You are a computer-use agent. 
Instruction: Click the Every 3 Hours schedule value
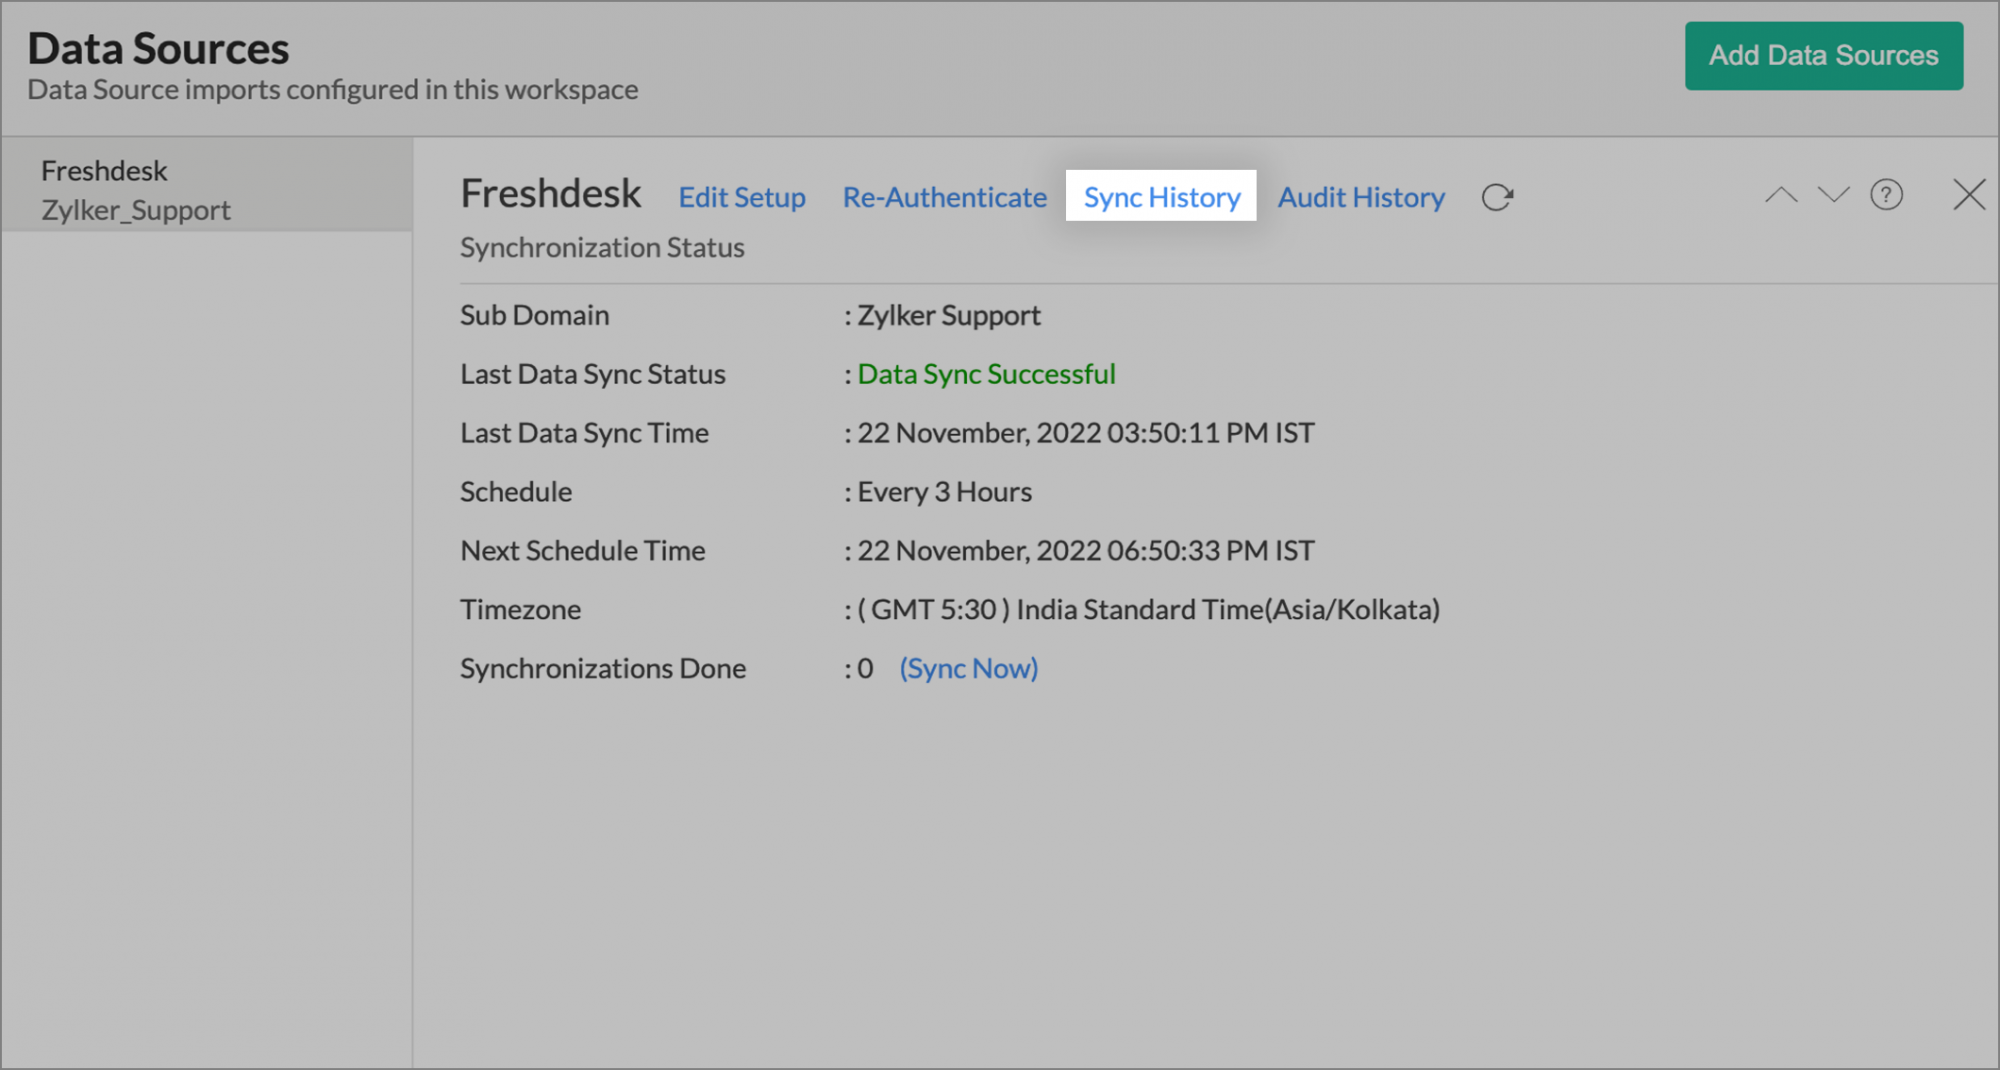point(944,492)
